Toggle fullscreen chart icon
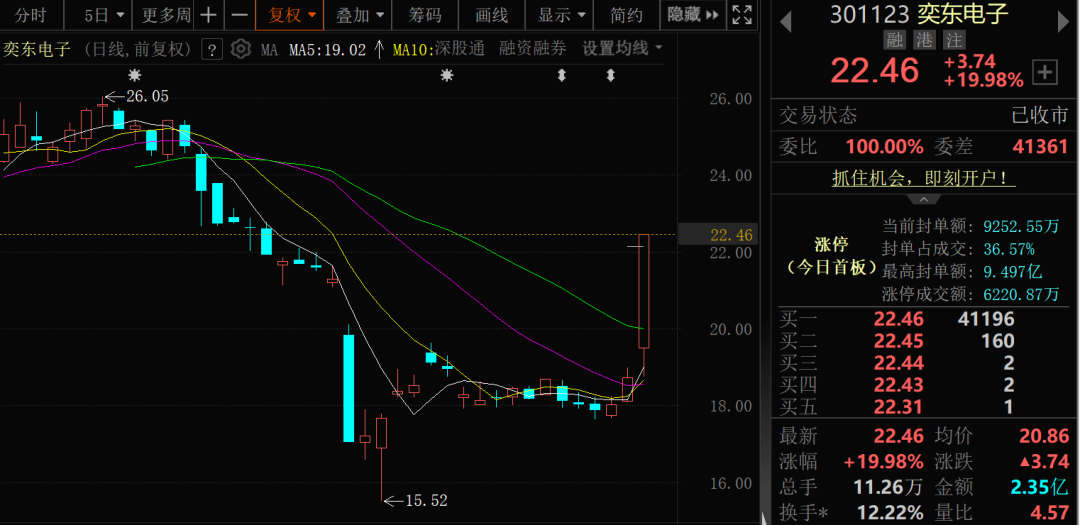The height and width of the screenshot is (525, 1080). pyautogui.click(x=741, y=15)
